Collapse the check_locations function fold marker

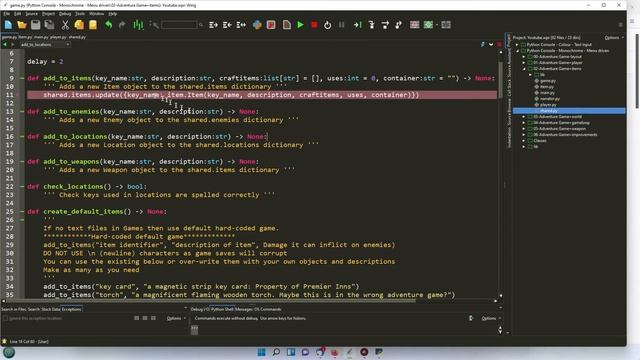pos(22,187)
